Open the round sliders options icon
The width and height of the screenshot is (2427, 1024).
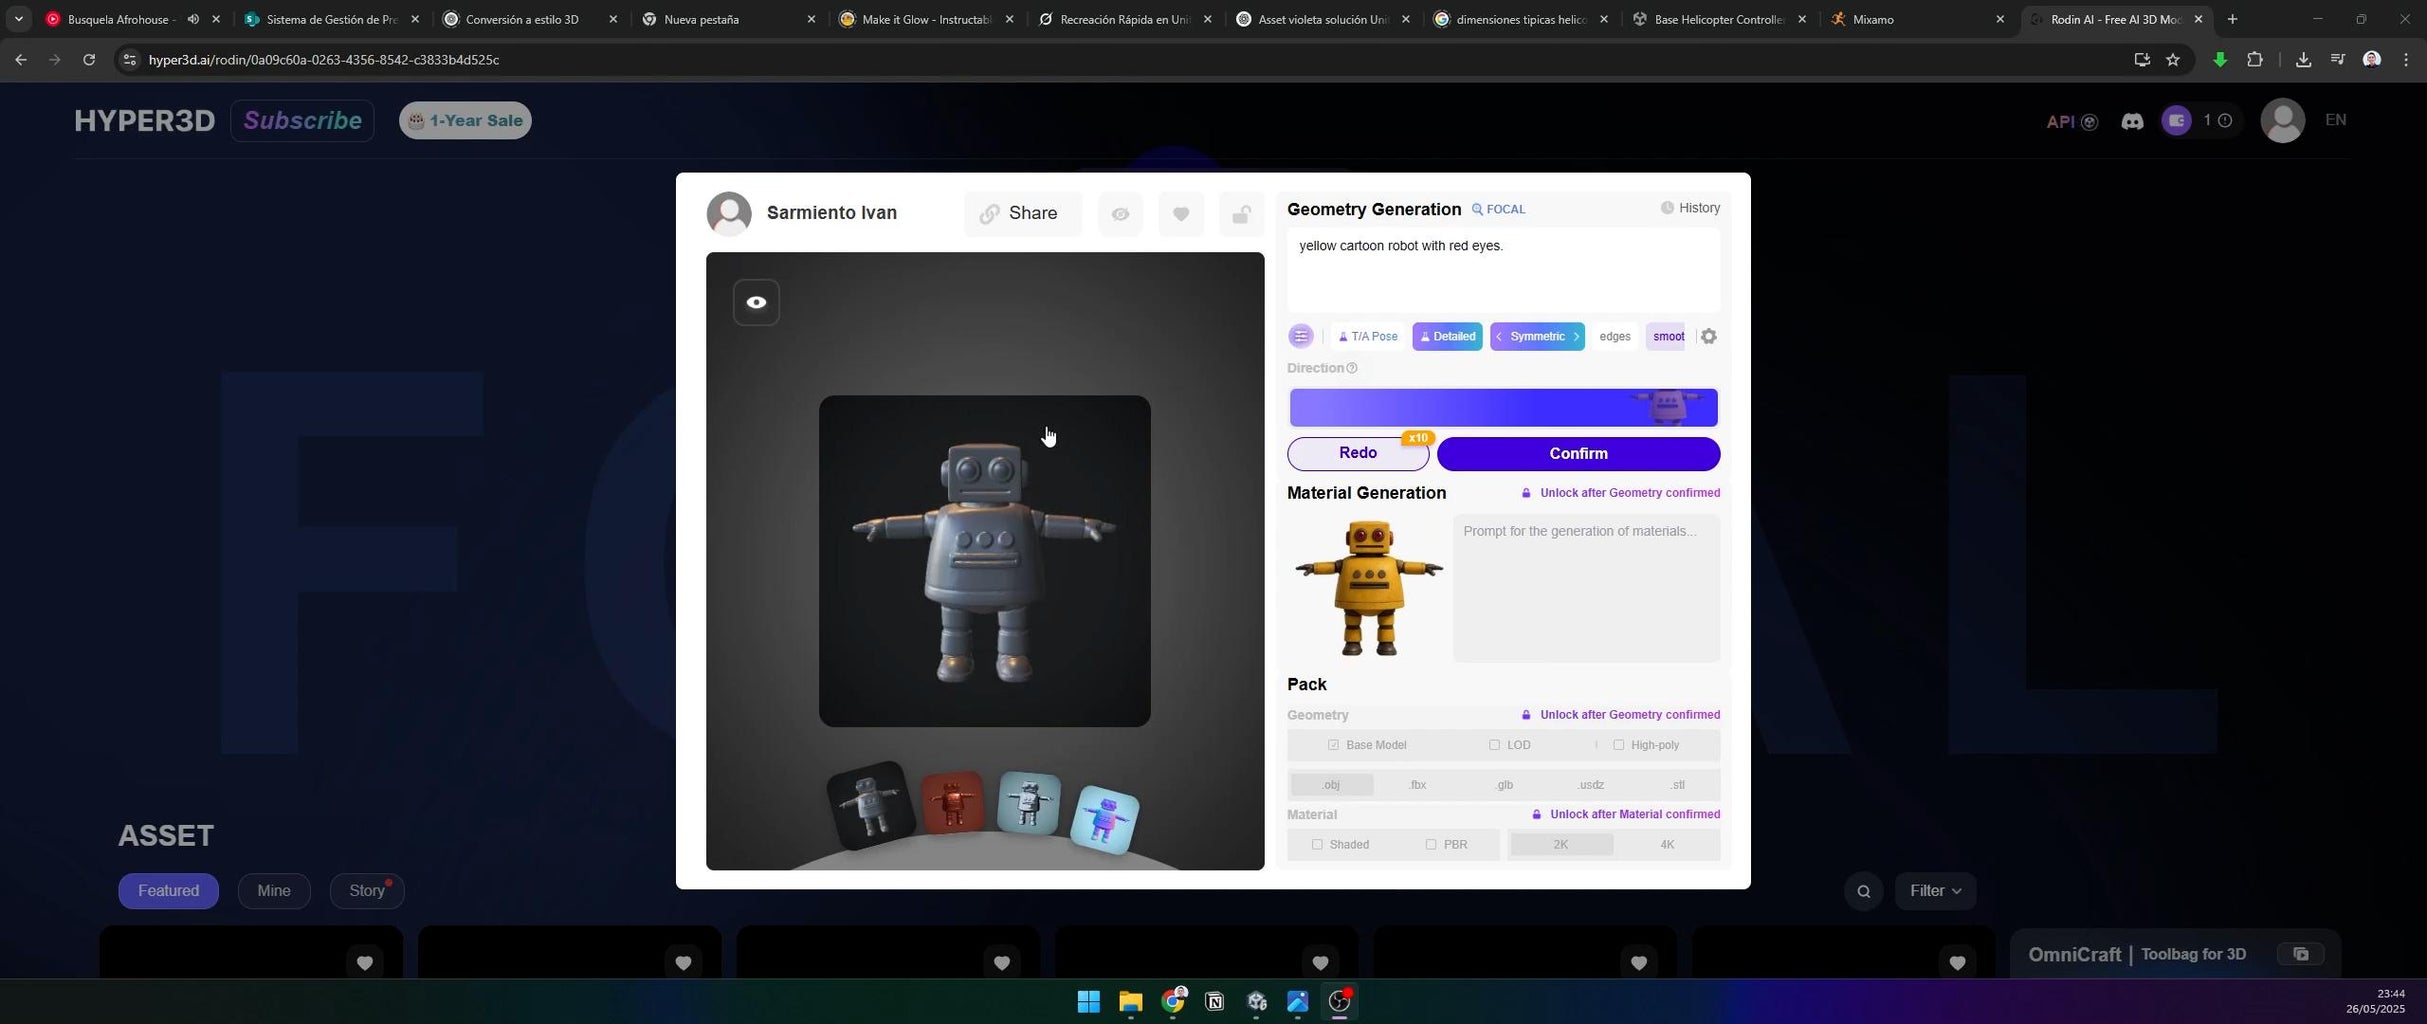[1301, 336]
